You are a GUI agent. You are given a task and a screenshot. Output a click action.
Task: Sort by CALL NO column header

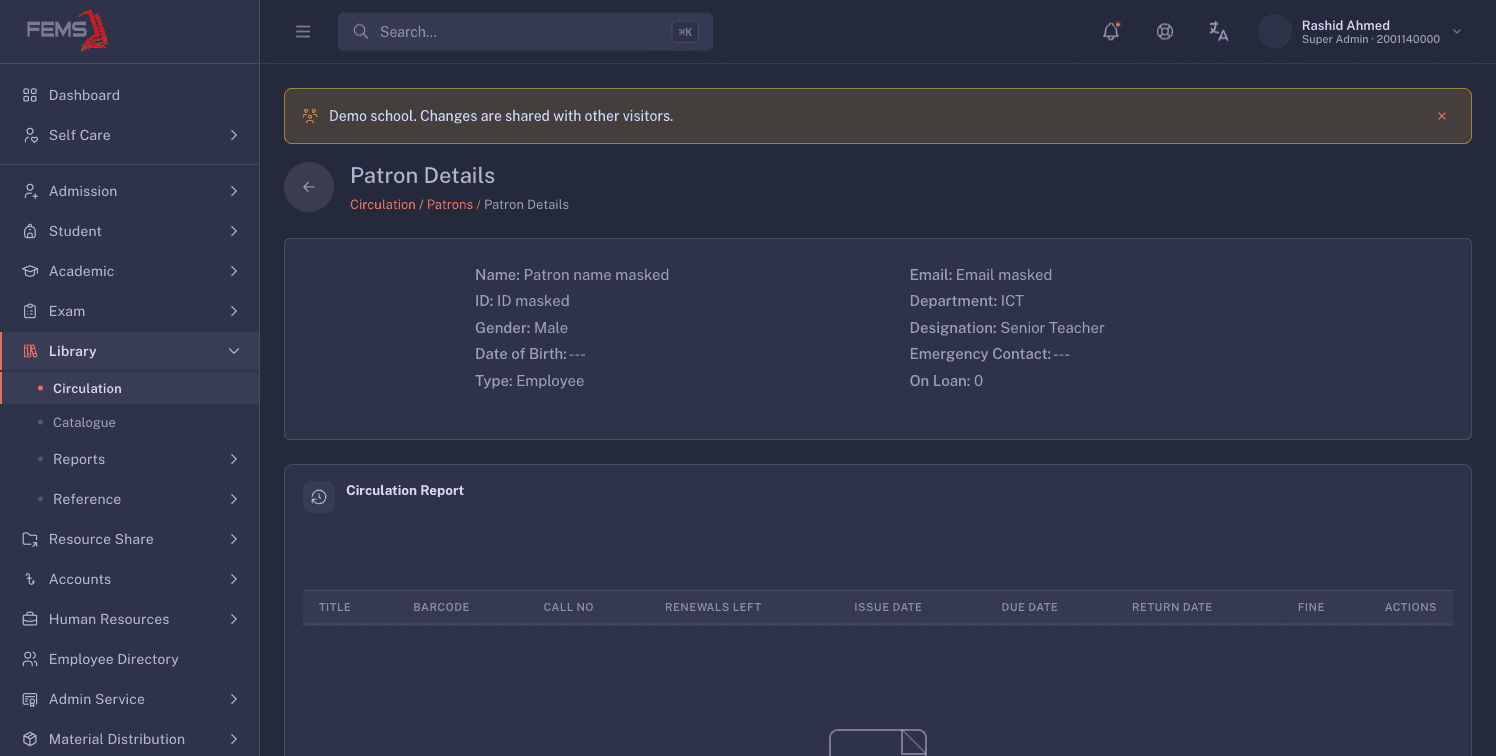coord(568,607)
